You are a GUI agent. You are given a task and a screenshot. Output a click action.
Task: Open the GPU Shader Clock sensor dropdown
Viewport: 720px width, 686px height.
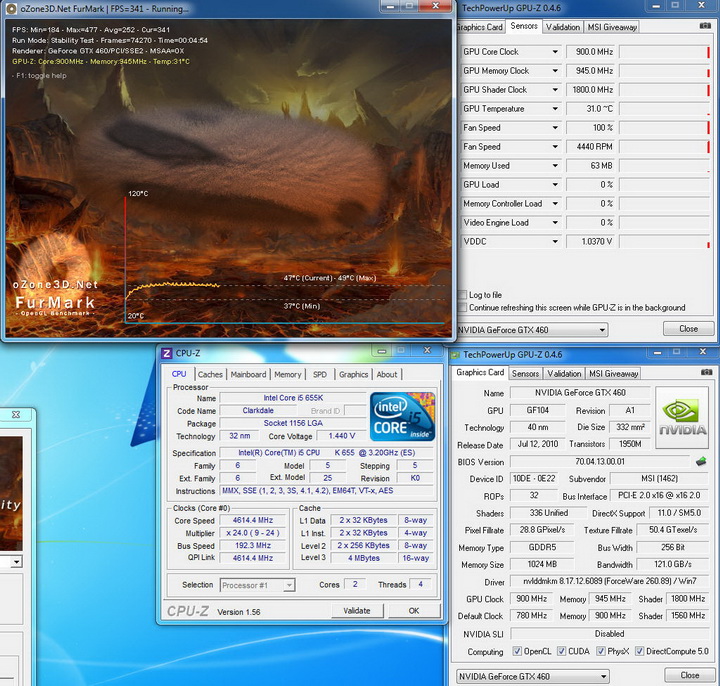click(555, 90)
